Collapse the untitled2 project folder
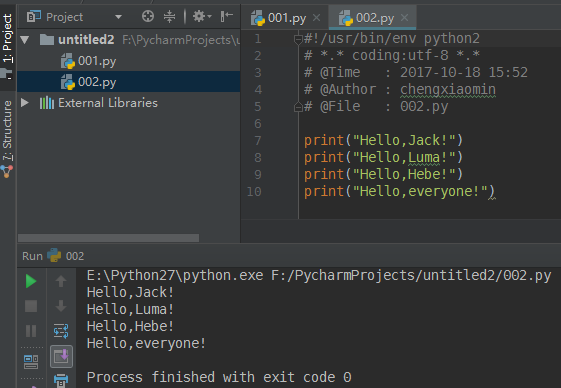Image resolution: width=561 pixels, height=388 pixels. click(x=25, y=40)
